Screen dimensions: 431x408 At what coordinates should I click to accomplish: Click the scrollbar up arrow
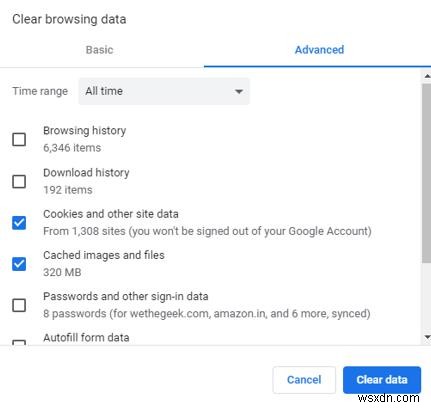[x=427, y=76]
